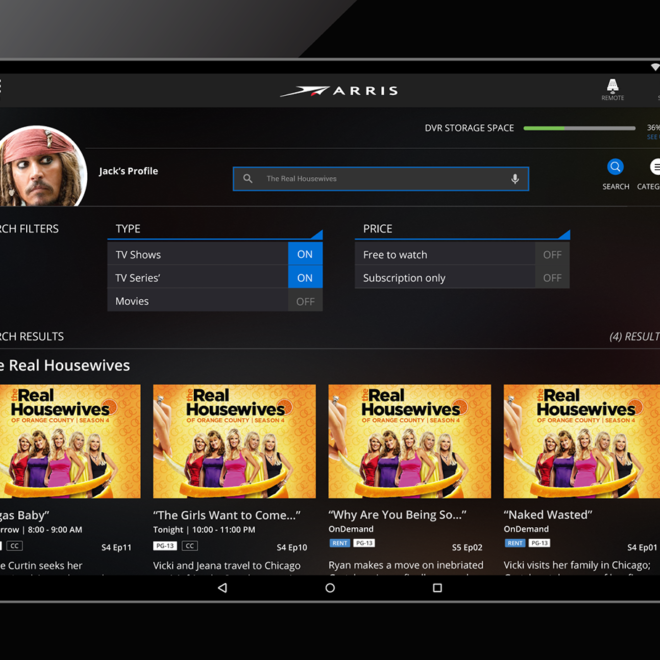Tap the Android recent apps square icon

(x=437, y=588)
